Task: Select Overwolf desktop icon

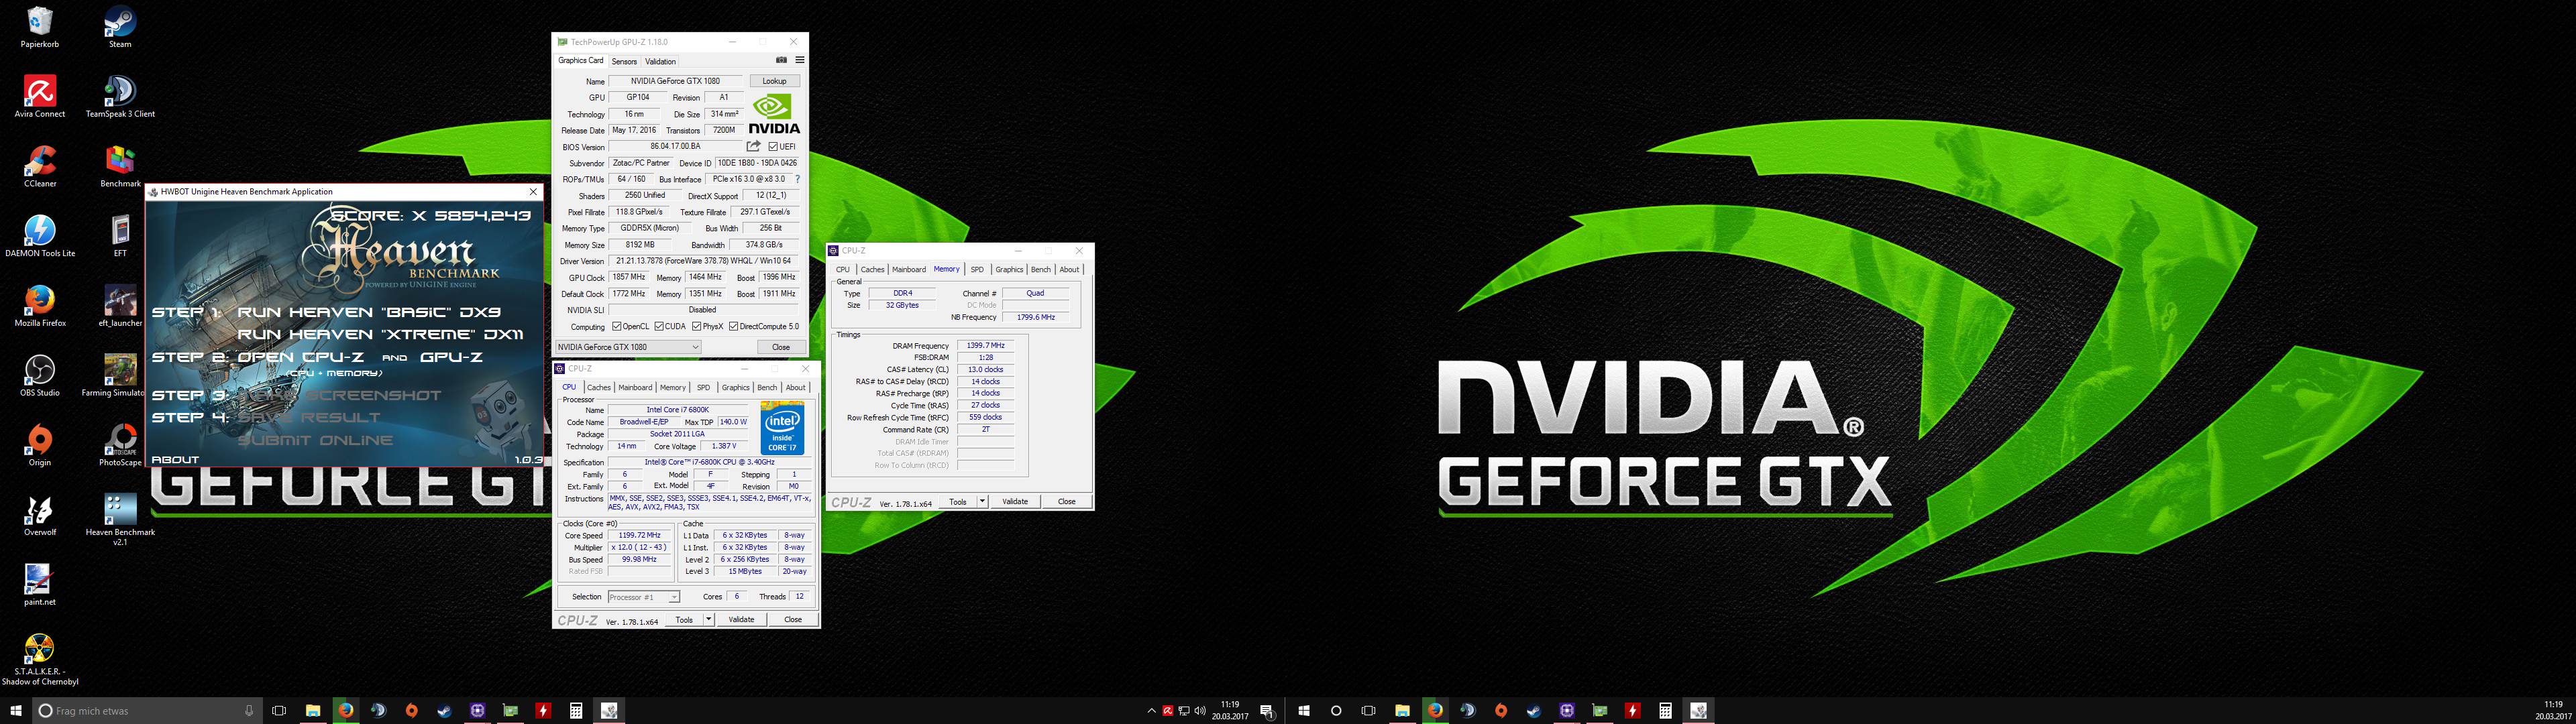Action: tap(40, 516)
